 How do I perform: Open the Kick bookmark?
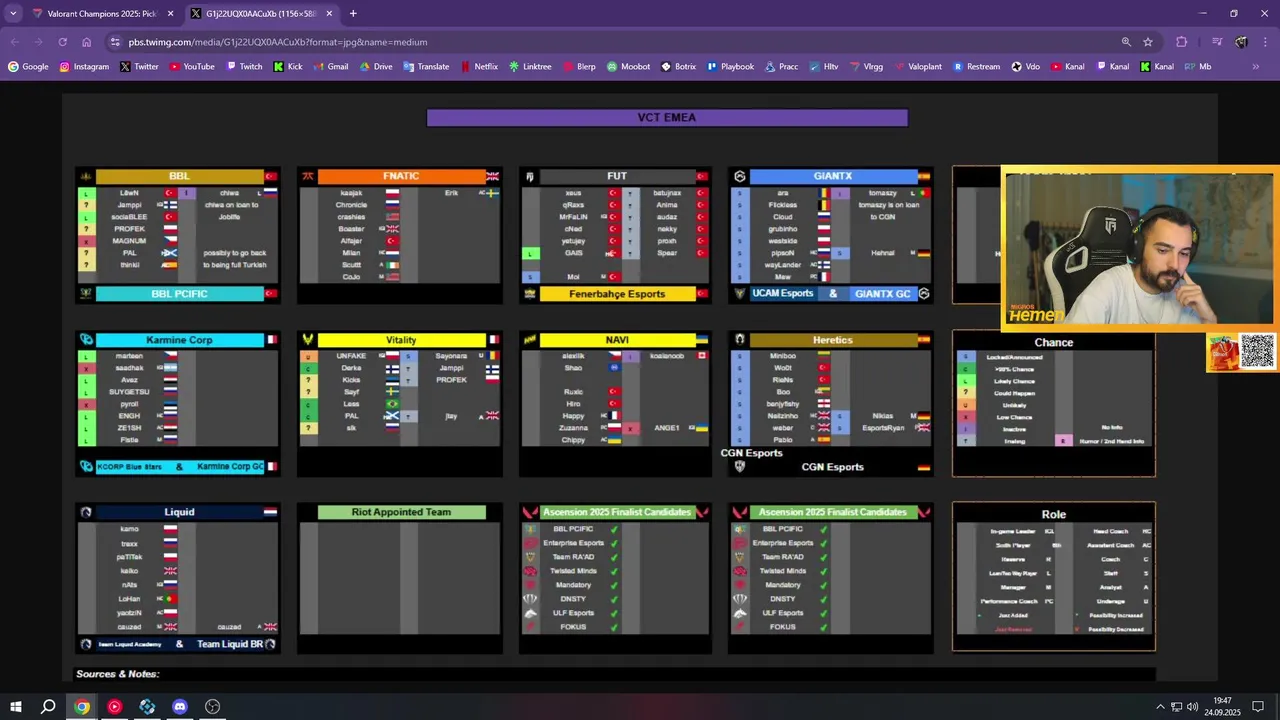288,67
